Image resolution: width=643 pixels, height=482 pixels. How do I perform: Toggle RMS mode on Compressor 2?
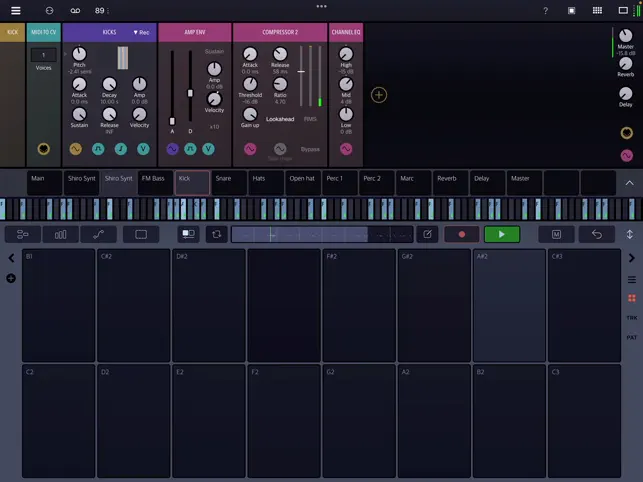click(310, 119)
